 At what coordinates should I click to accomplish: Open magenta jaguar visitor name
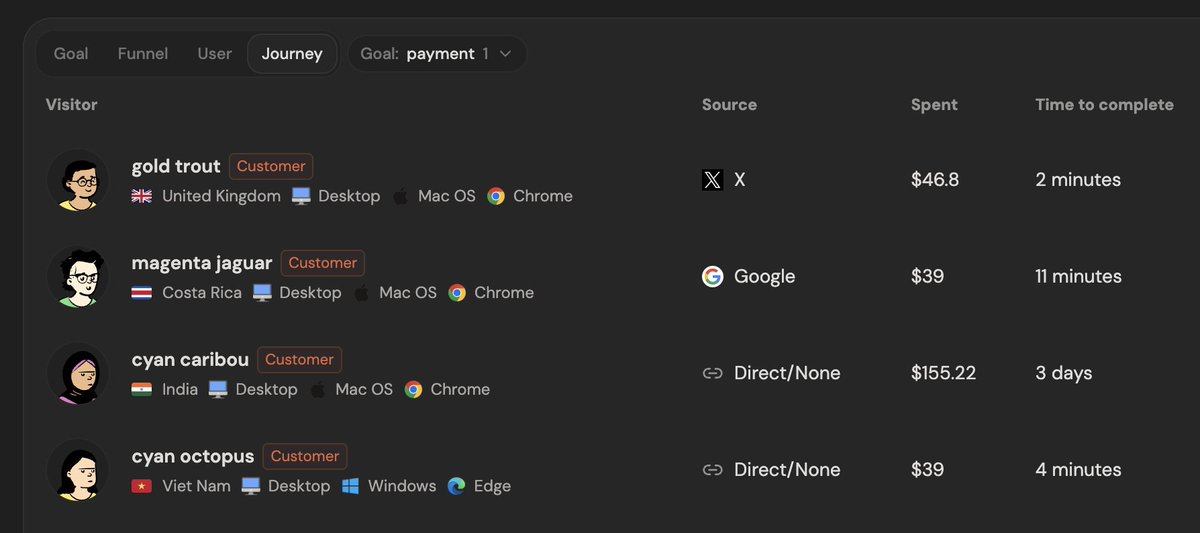click(x=202, y=263)
